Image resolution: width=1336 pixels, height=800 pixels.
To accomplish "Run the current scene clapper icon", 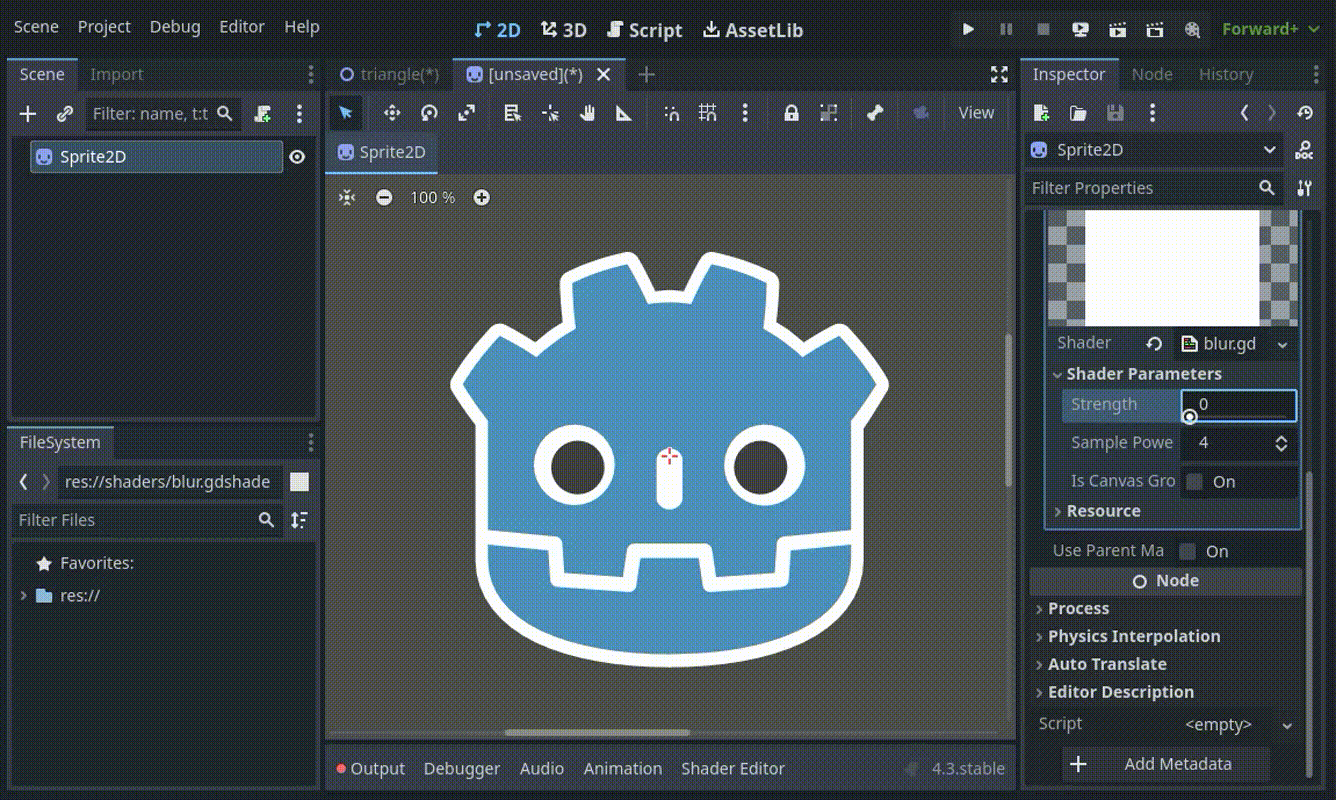I will 1117,30.
